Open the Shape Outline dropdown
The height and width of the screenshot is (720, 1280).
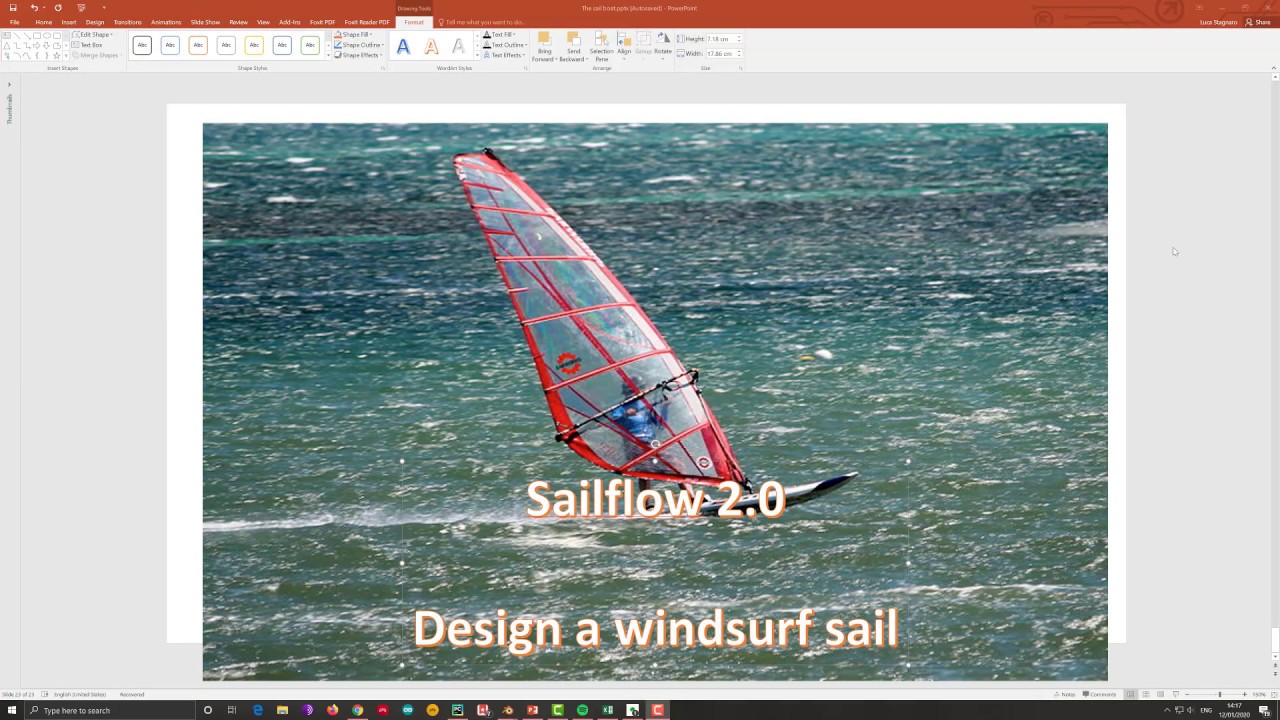[x=359, y=45]
